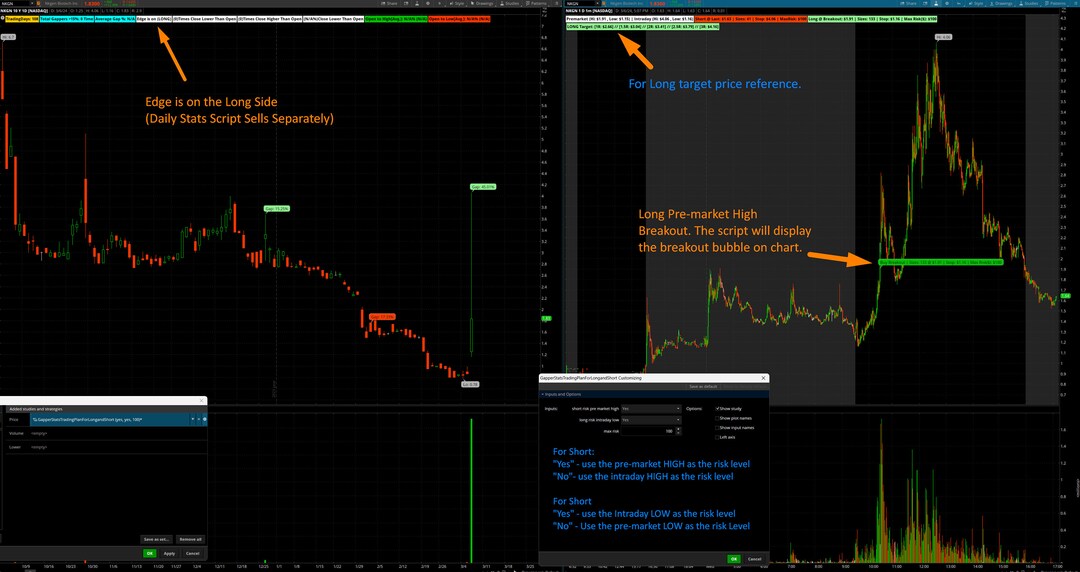Click the red Gap: 17.35% bubble

382,316
